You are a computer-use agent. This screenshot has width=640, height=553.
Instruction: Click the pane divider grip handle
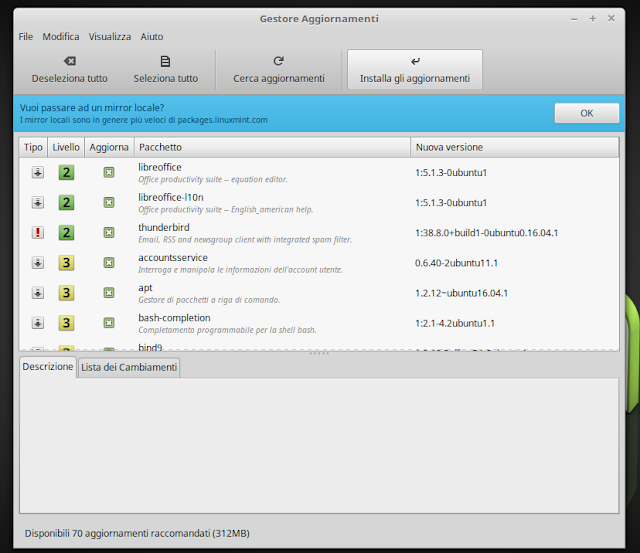pyautogui.click(x=319, y=353)
